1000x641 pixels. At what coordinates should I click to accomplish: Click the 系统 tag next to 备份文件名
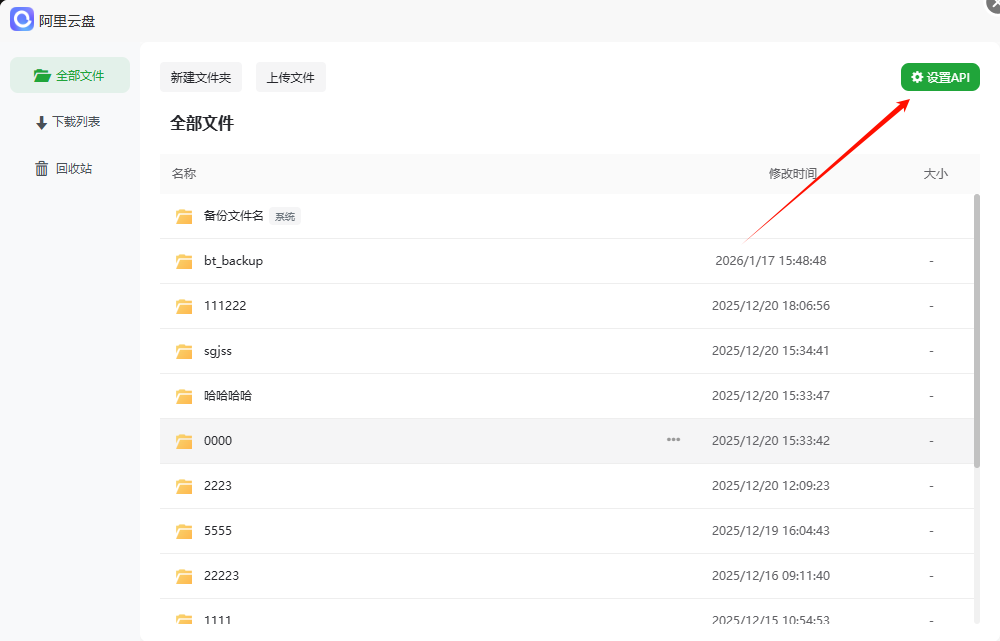coord(284,215)
